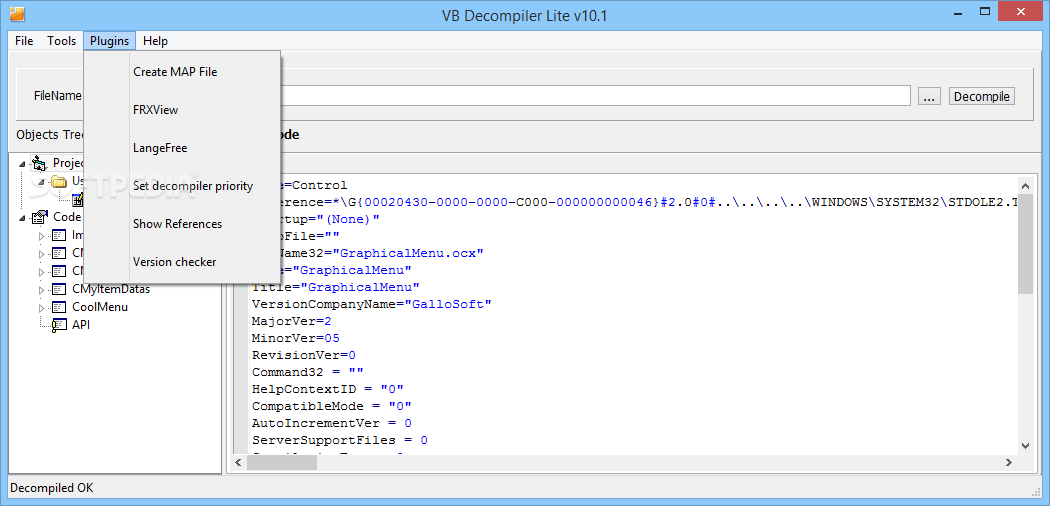Viewport: 1050px width, 506px height.
Task: Click the VB Decompiler app icon in title bar
Action: tap(17, 13)
